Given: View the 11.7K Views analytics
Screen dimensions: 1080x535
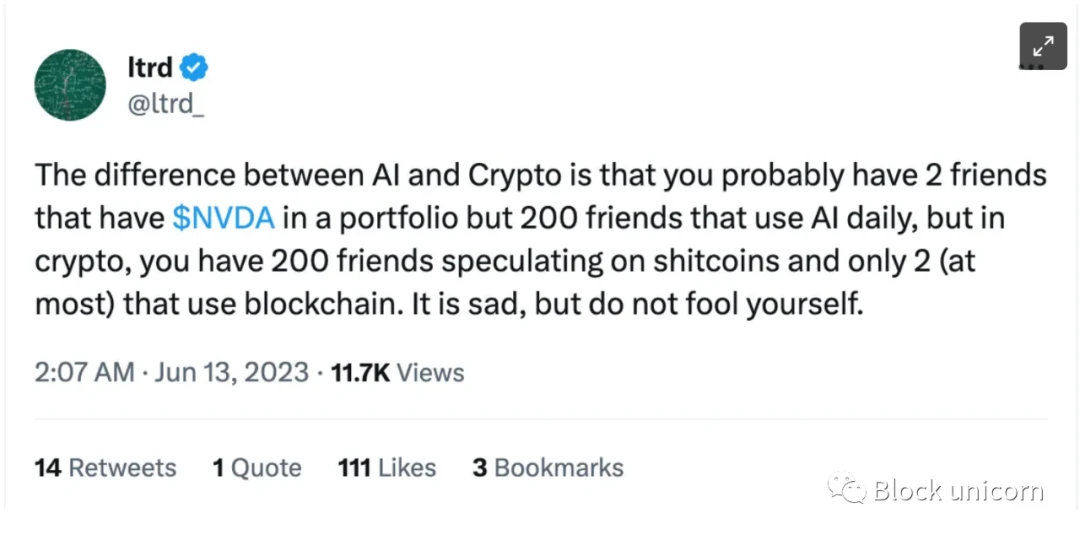Looking at the screenshot, I should 398,373.
